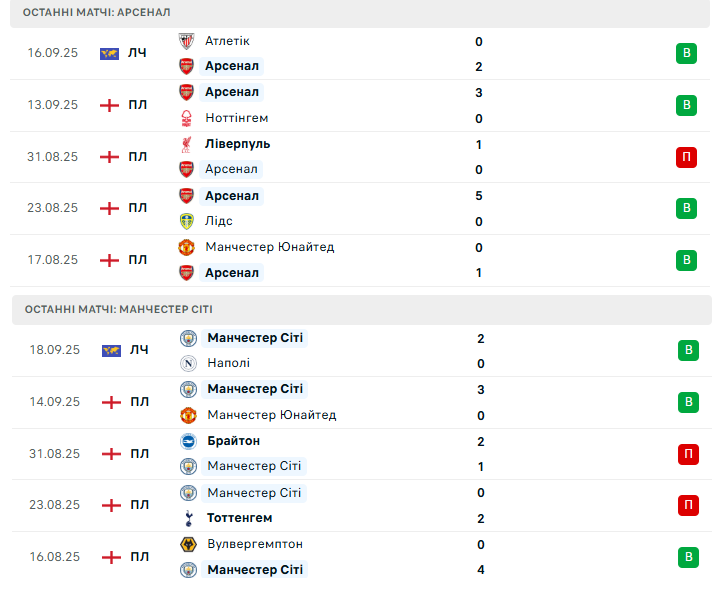717x591 pixels.
Task: Click the Napoli club crest
Action: tap(188, 364)
